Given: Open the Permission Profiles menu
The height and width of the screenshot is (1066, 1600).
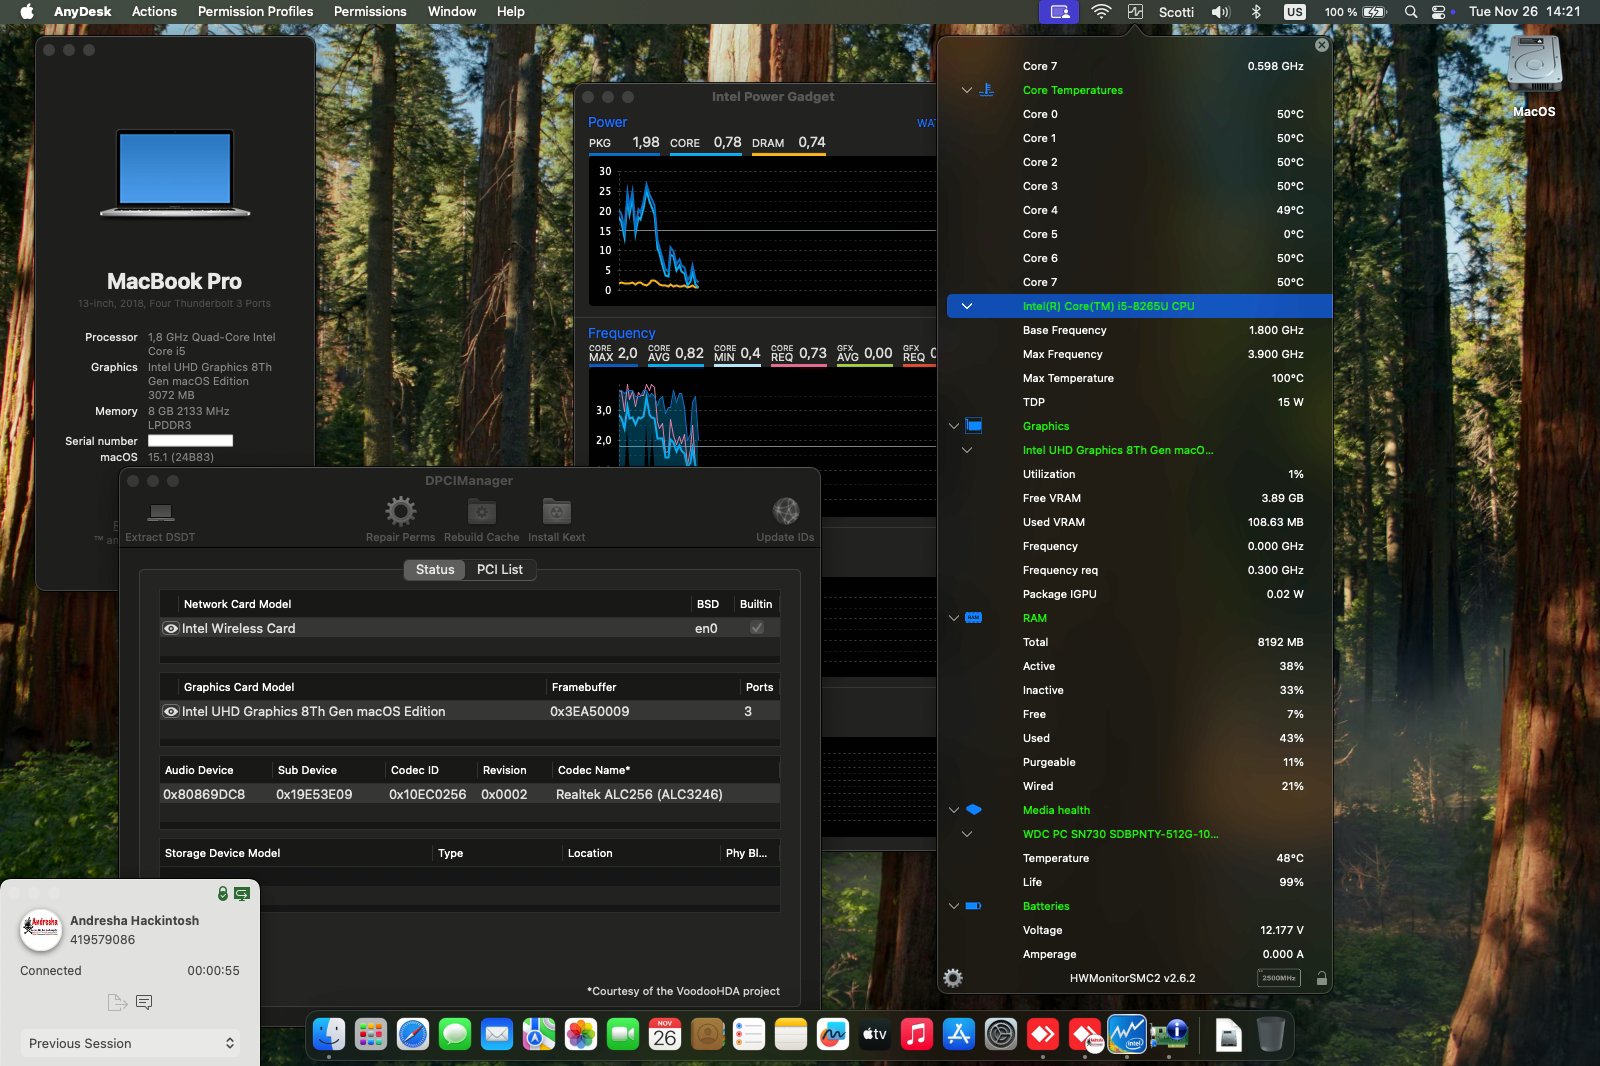Looking at the screenshot, I should click(254, 11).
